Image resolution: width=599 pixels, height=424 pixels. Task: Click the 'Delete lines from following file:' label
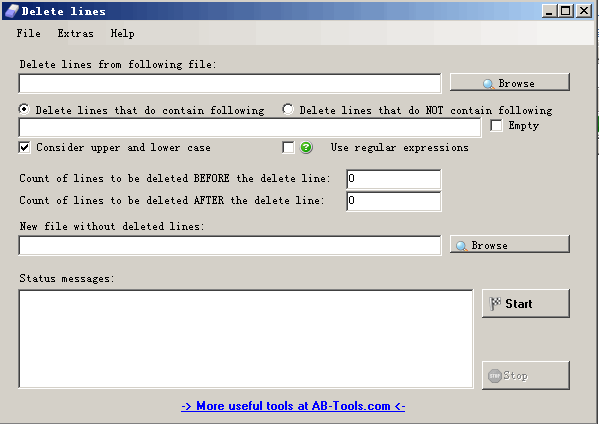coord(118,64)
